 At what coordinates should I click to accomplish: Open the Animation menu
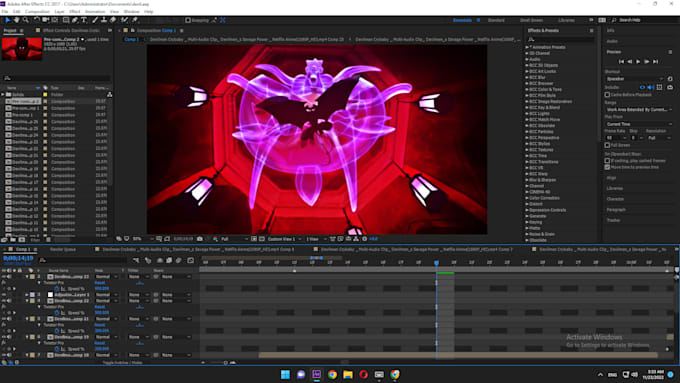[x=95, y=12]
